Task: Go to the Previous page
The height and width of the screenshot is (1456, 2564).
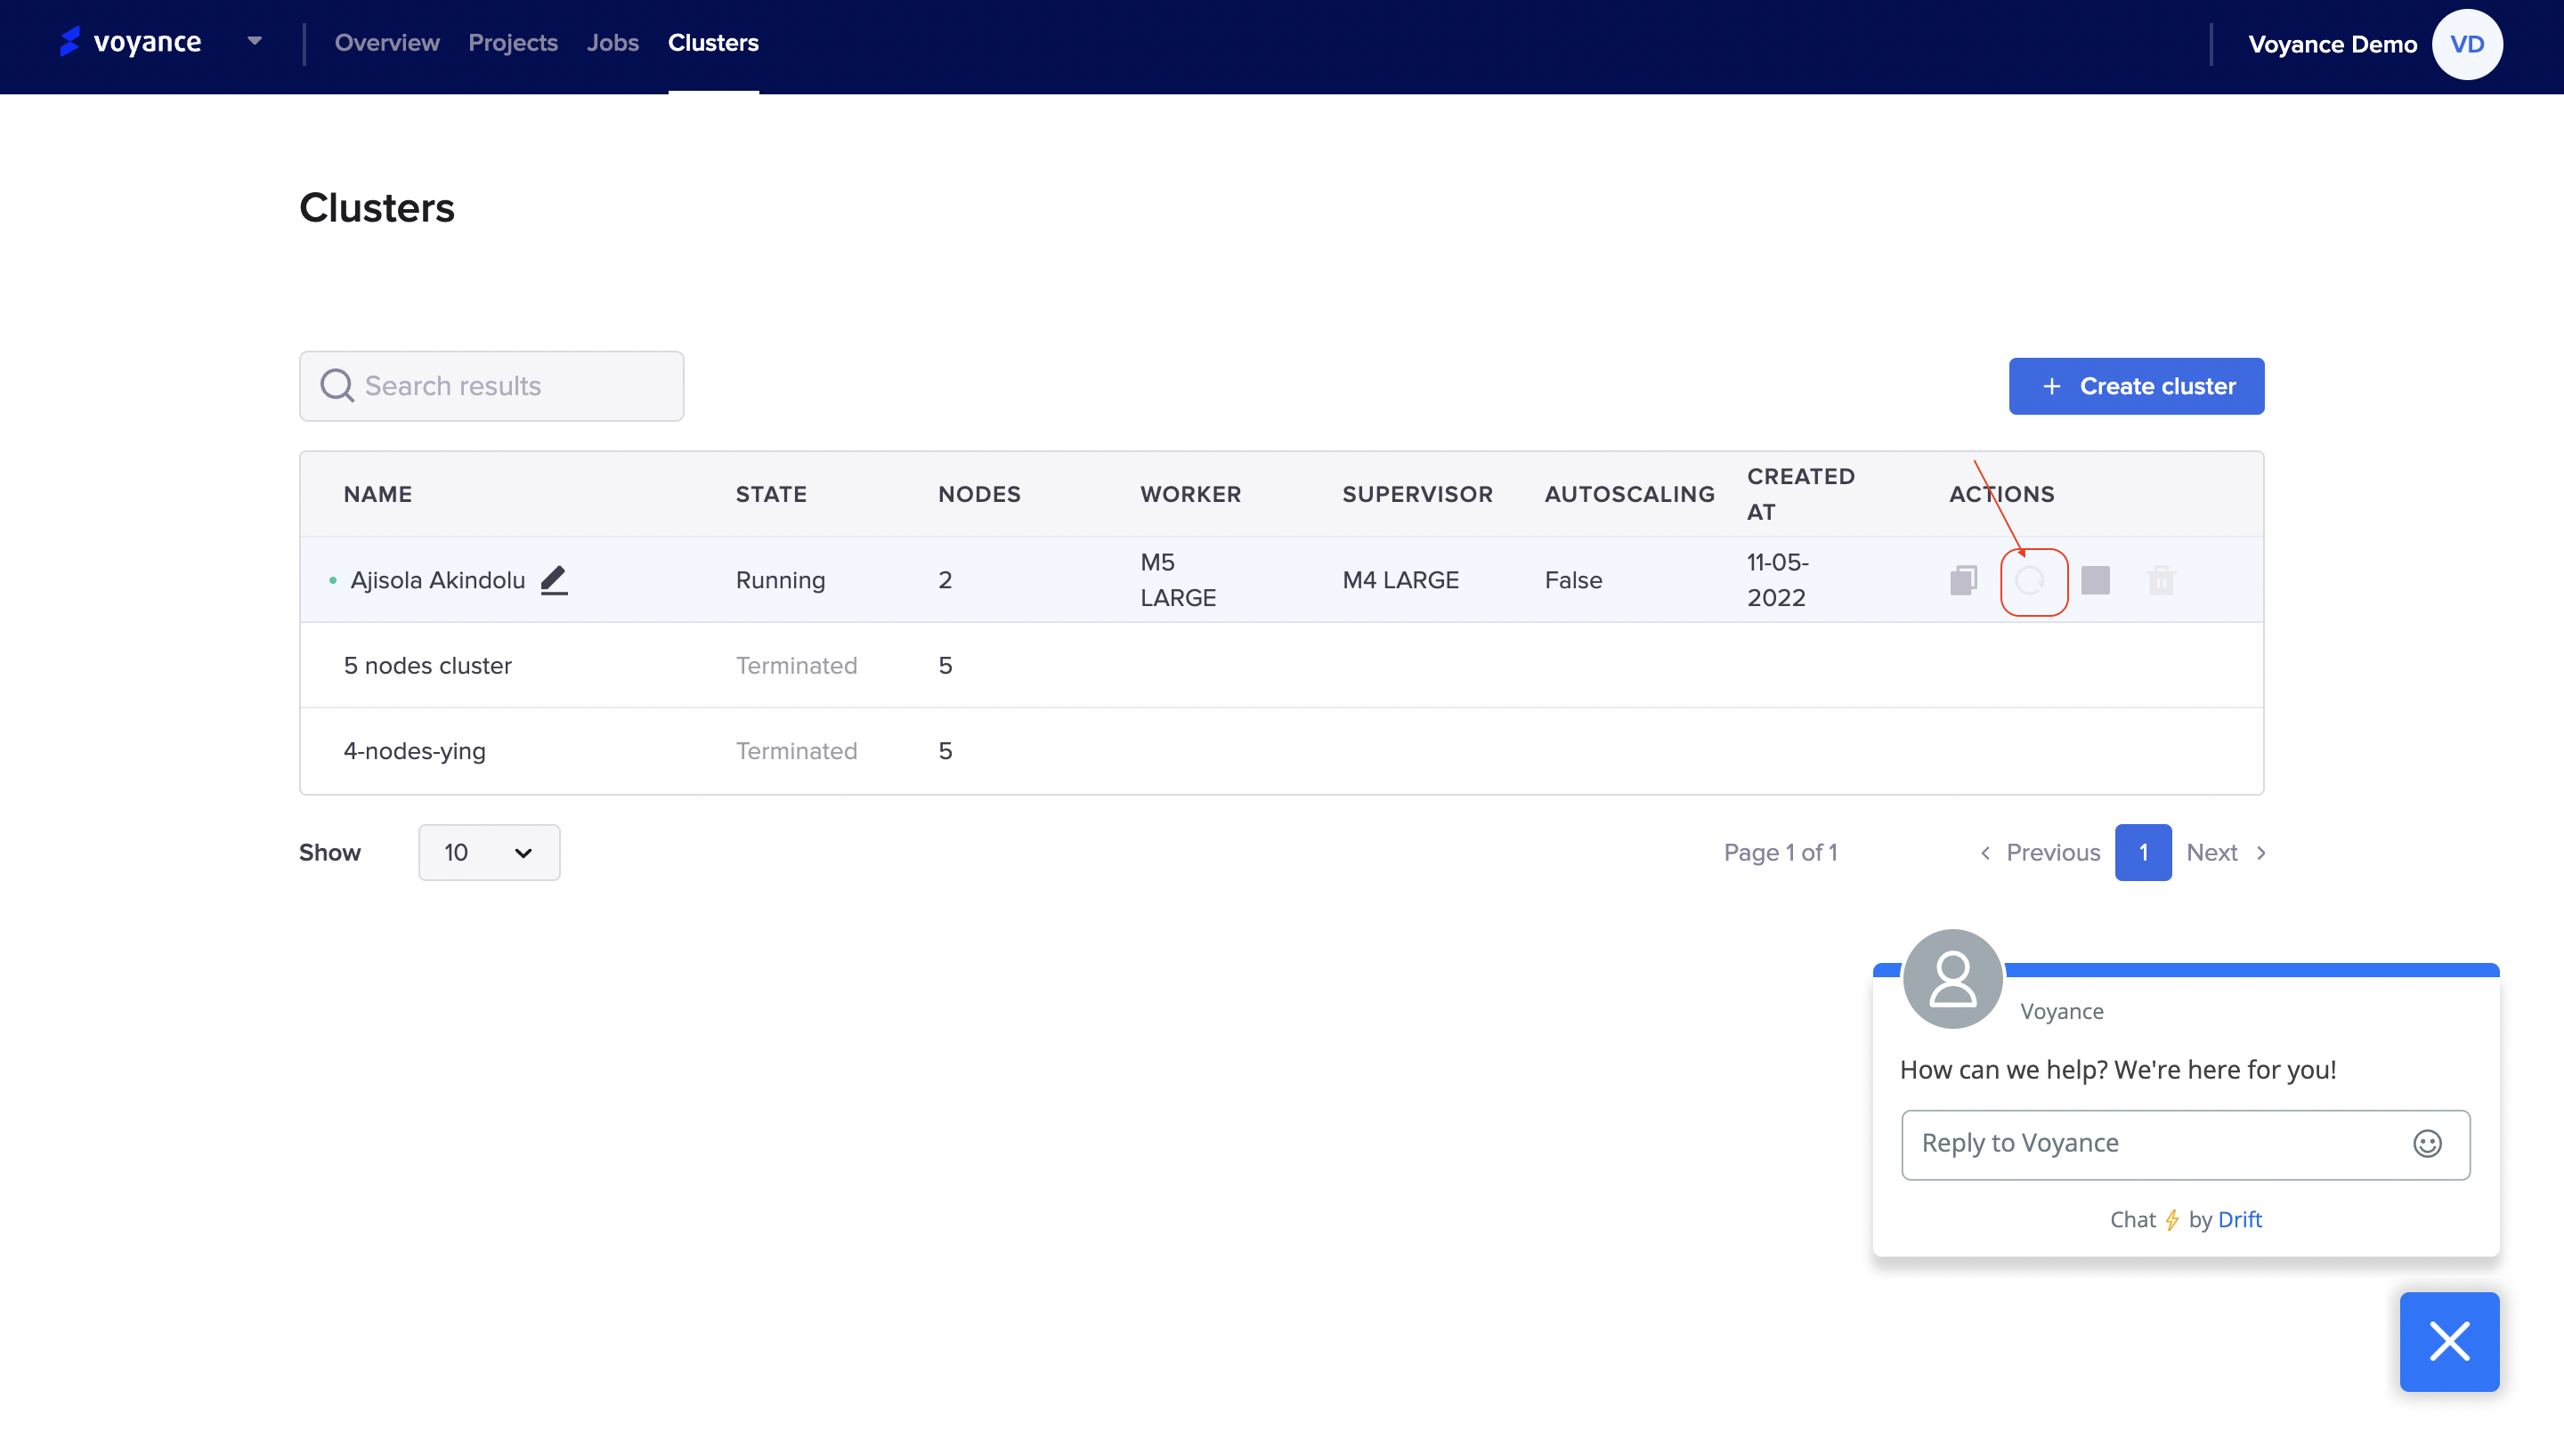Action: click(x=2040, y=852)
